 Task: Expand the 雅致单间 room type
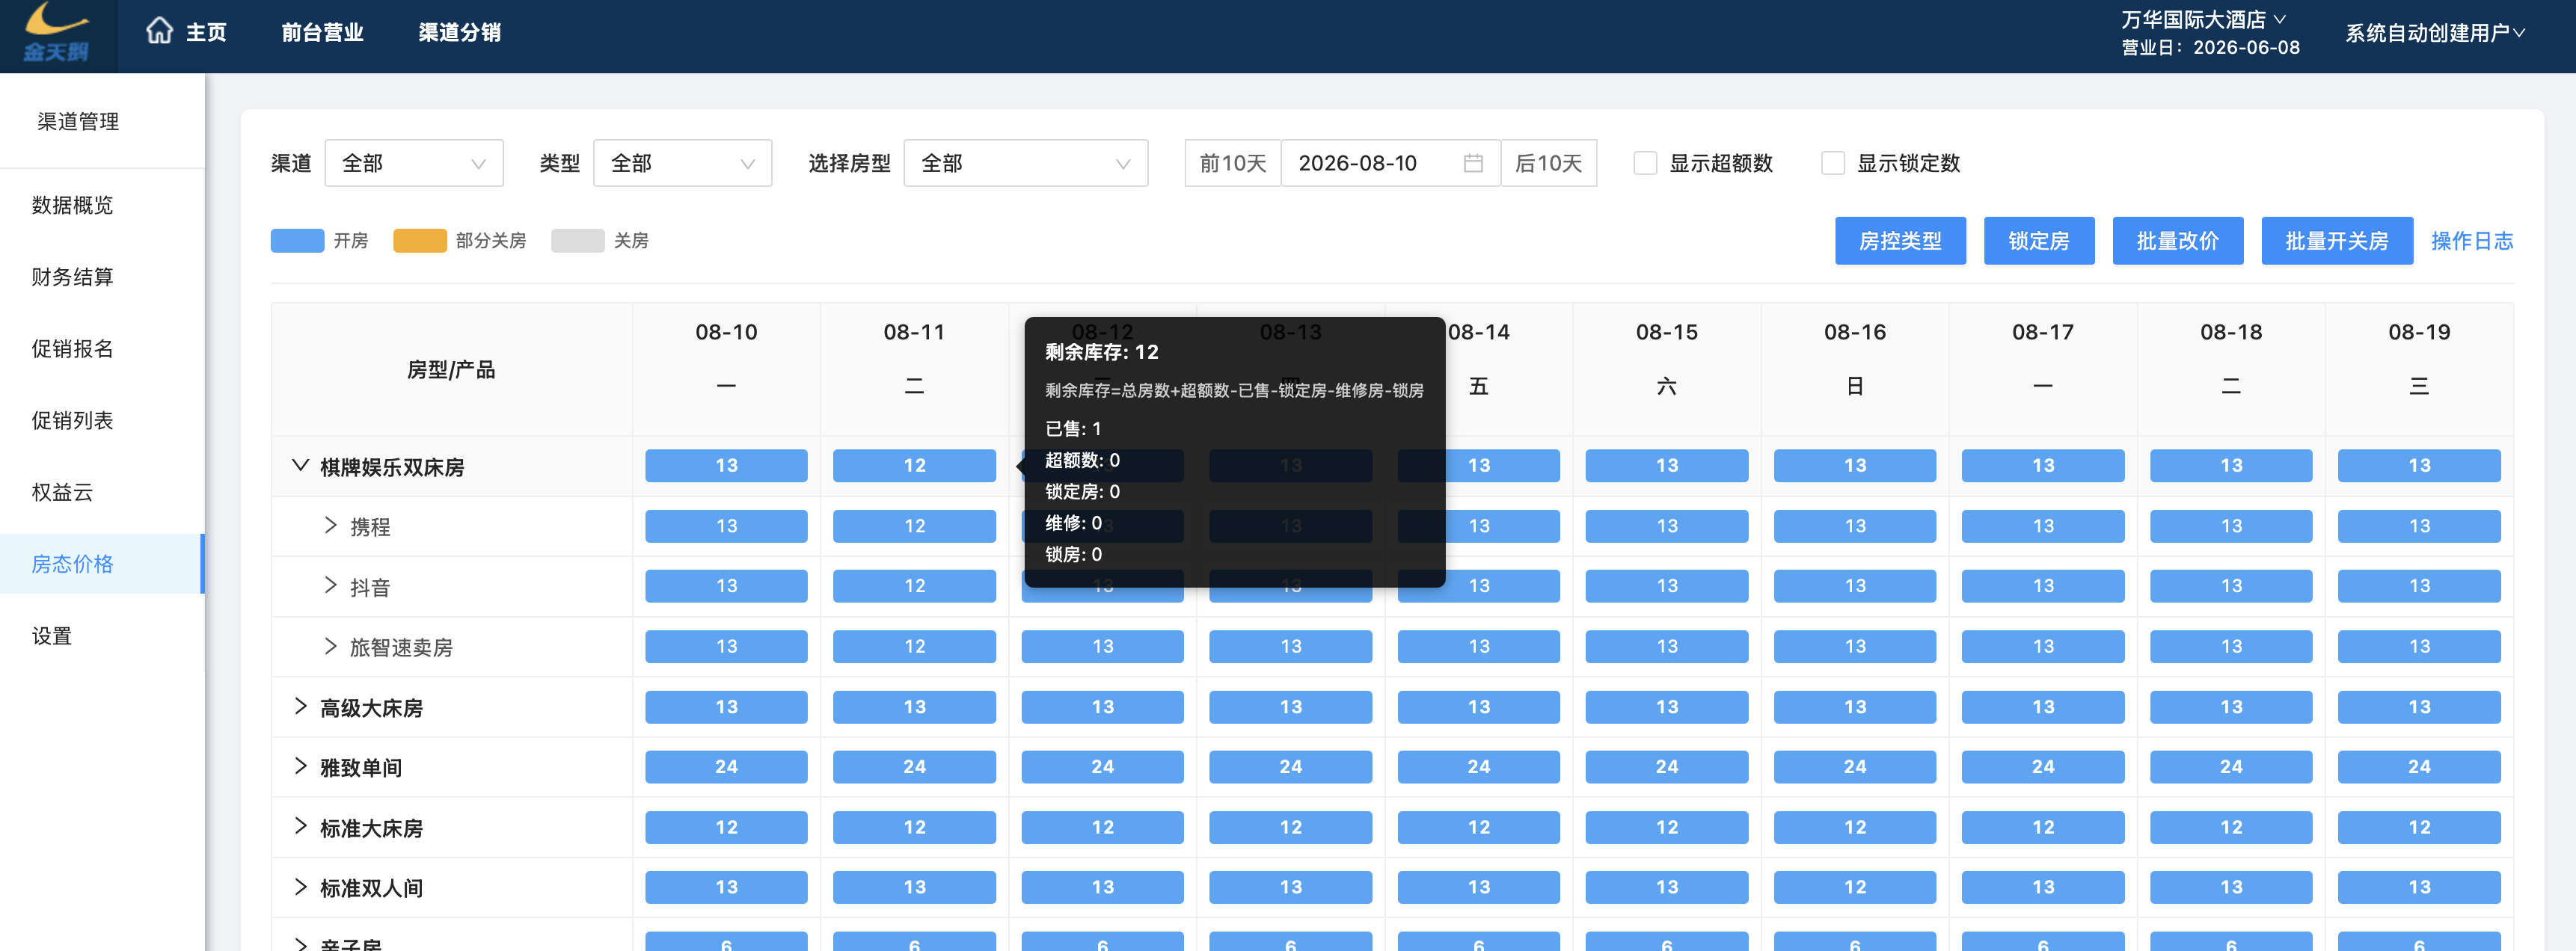pos(300,767)
